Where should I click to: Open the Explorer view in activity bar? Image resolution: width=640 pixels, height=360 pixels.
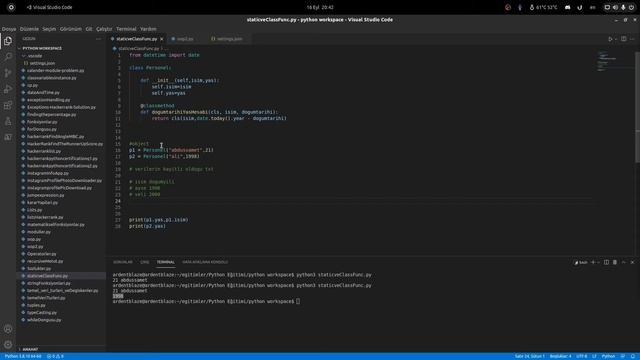(8, 41)
